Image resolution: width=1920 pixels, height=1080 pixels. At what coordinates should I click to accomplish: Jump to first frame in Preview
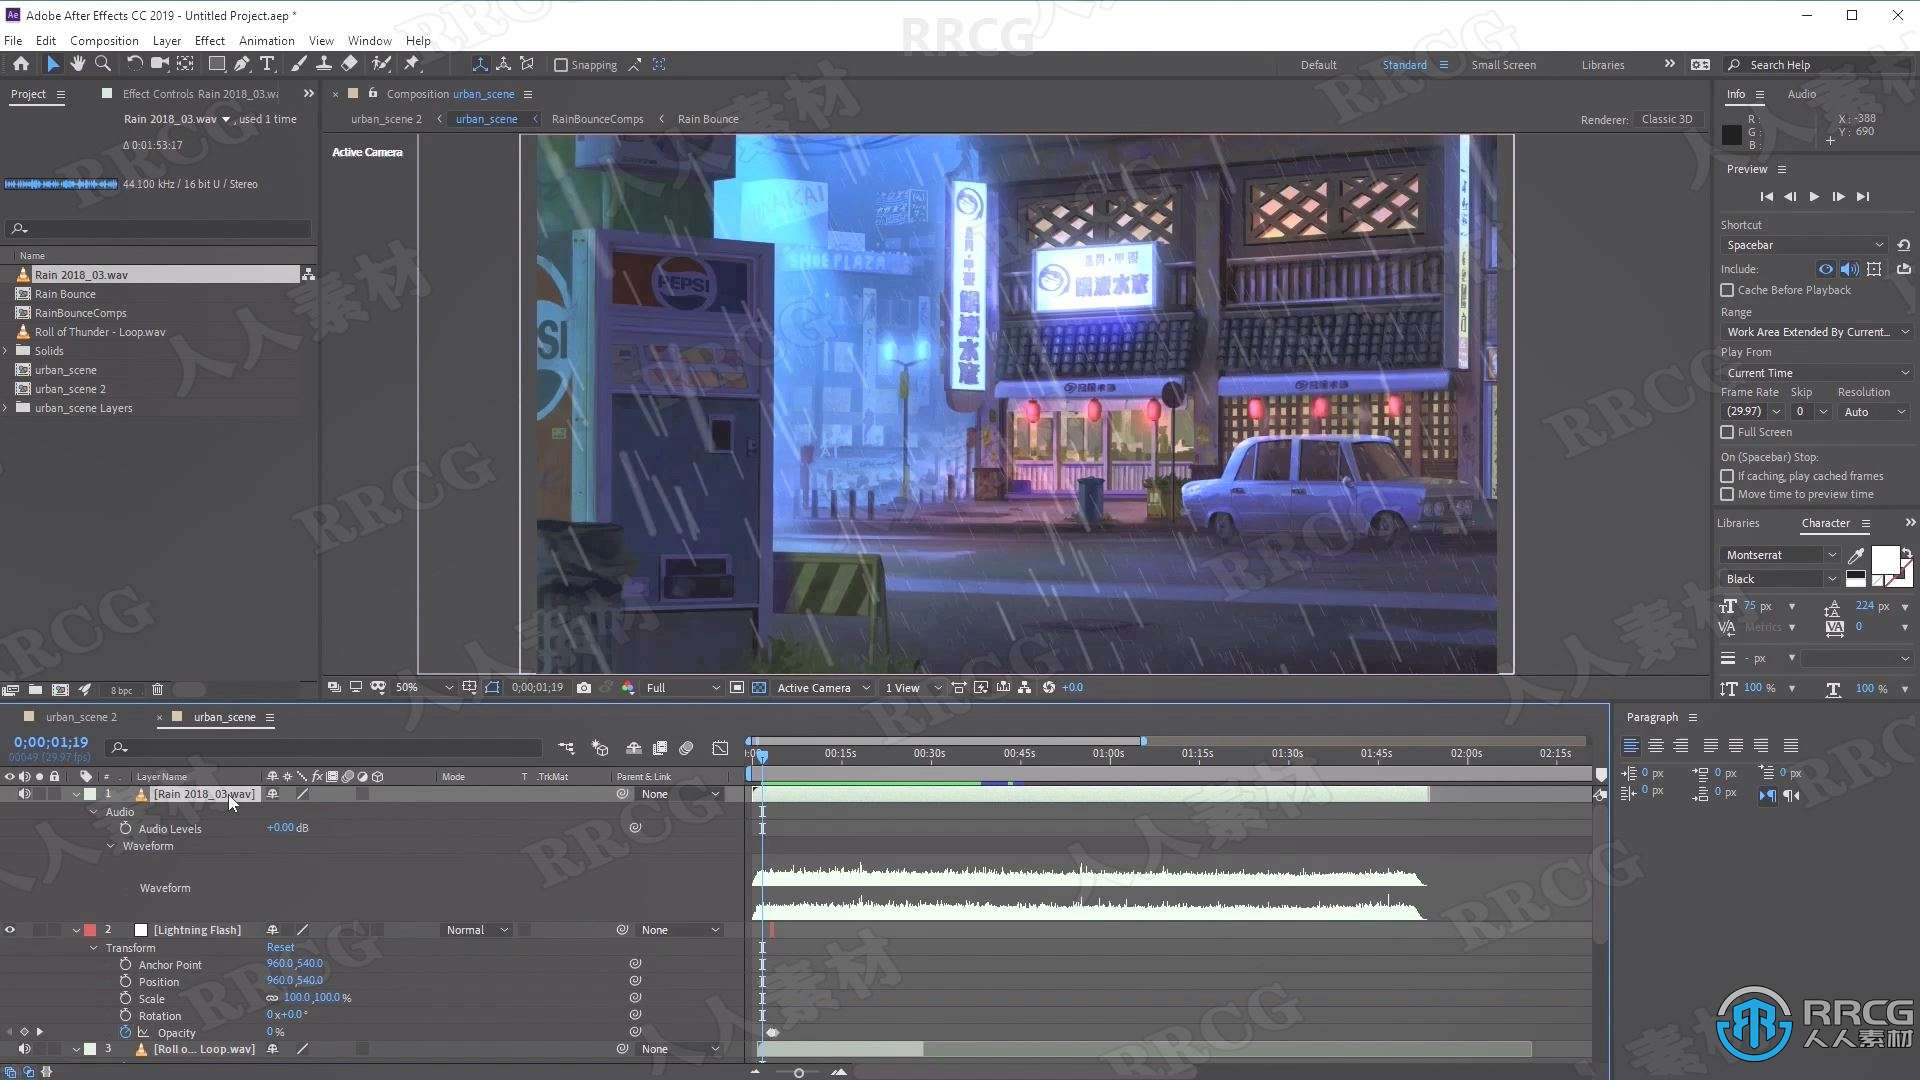tap(1766, 197)
